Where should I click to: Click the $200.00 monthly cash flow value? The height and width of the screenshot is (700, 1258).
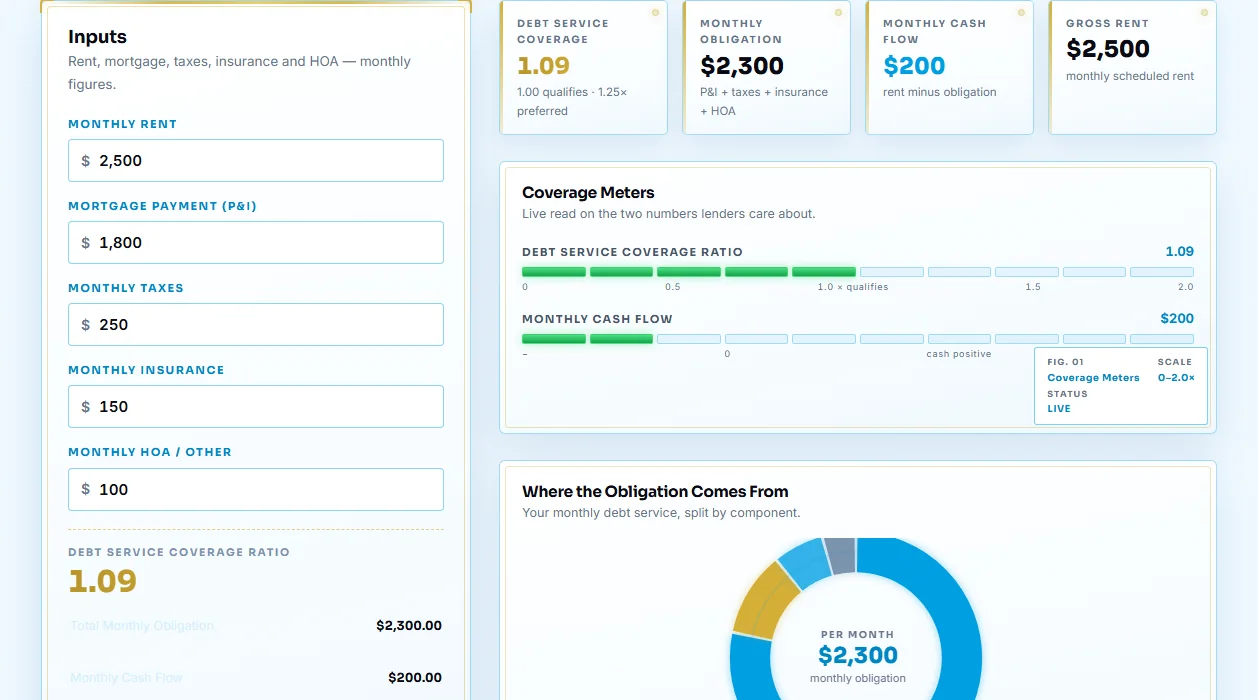(x=415, y=678)
